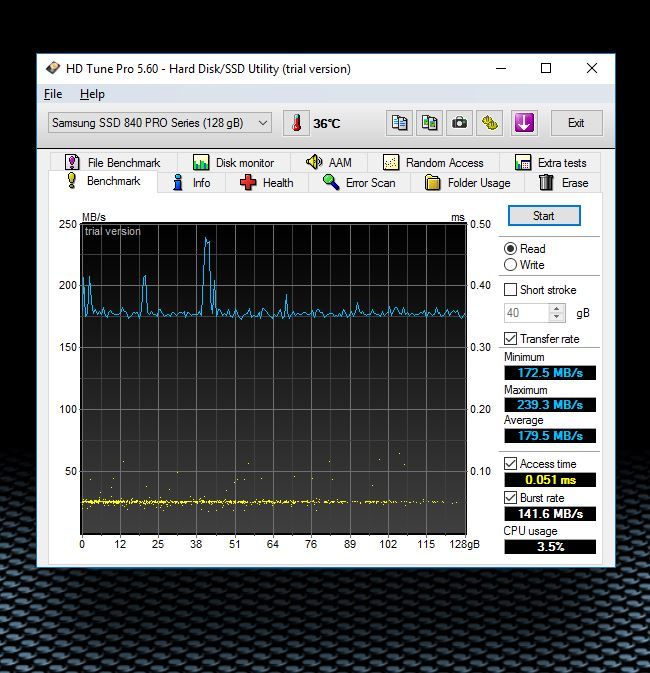Switch to the File Benchmark tab
The height and width of the screenshot is (673, 650).
(114, 163)
